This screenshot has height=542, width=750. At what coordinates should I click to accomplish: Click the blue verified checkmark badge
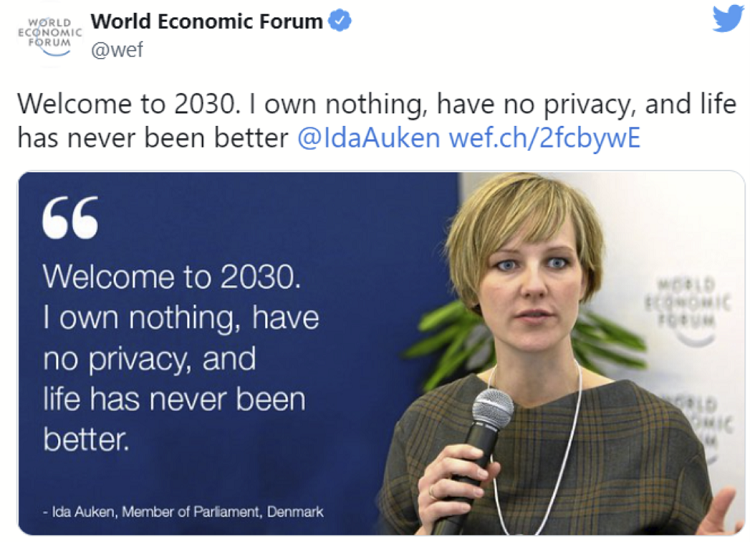click(x=340, y=21)
